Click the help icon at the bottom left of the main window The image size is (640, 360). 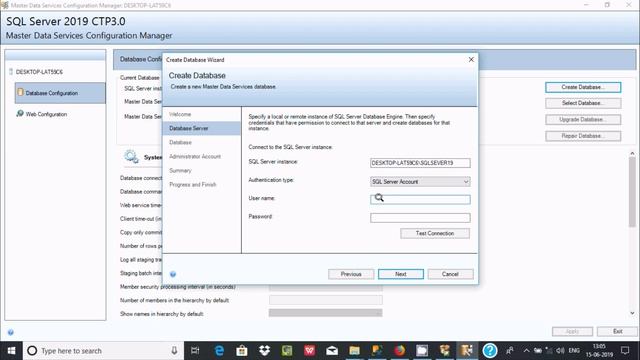coord(11,332)
